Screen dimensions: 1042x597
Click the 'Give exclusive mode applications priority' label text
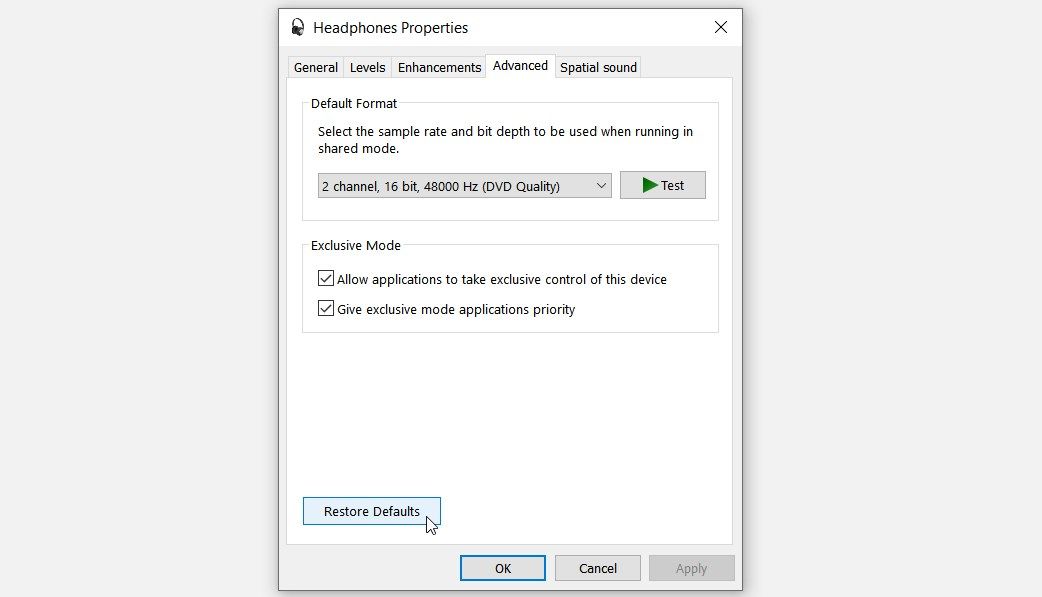pyautogui.click(x=456, y=309)
